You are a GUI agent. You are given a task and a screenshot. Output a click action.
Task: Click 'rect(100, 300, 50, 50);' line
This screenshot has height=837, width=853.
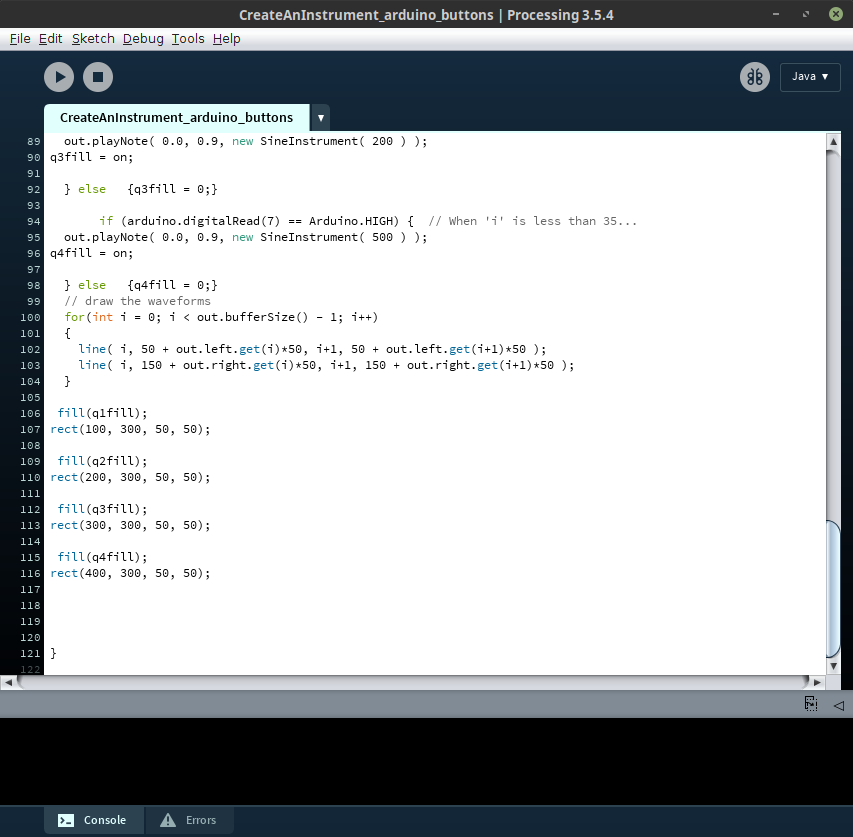point(130,429)
